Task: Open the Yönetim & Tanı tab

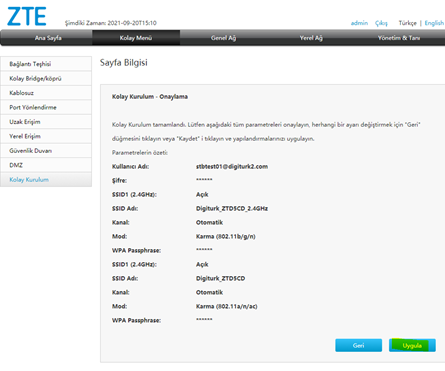Action: pos(399,38)
